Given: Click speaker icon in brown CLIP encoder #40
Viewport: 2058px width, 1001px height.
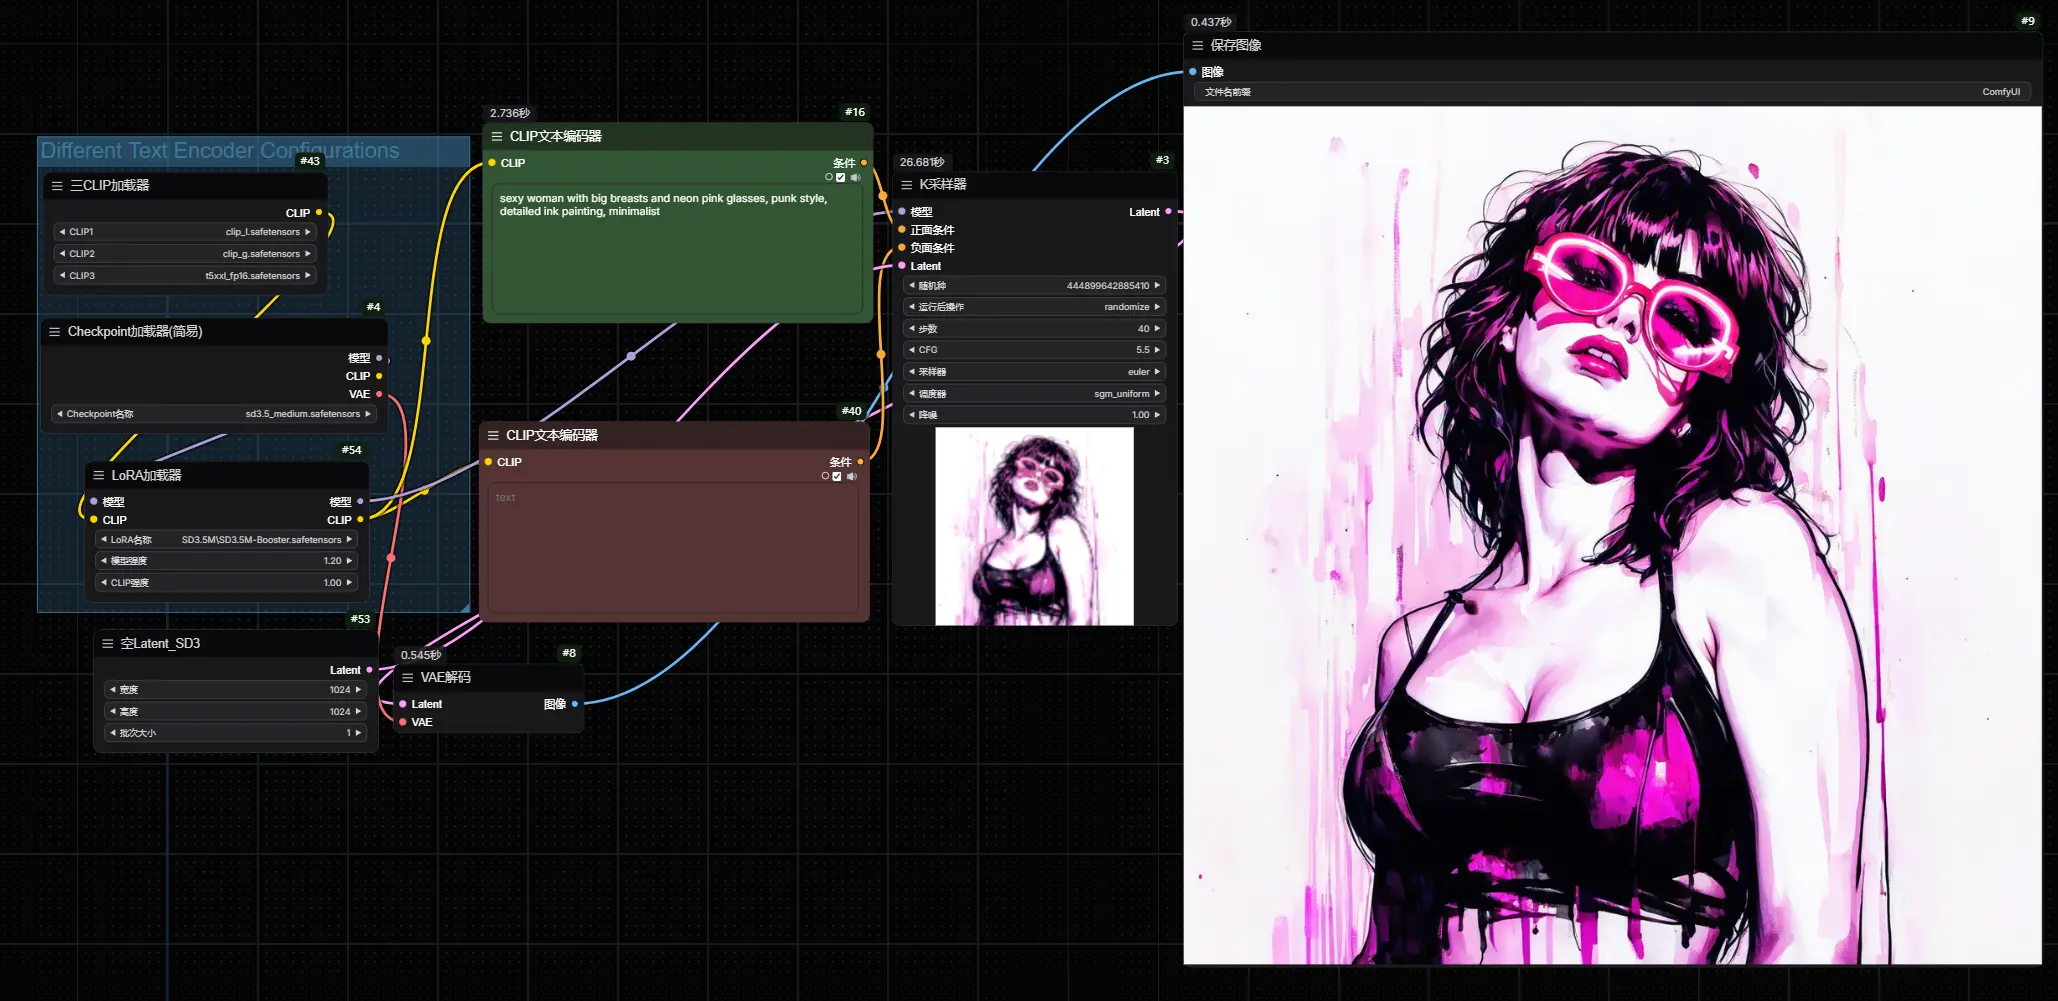Looking at the screenshot, I should tap(852, 476).
